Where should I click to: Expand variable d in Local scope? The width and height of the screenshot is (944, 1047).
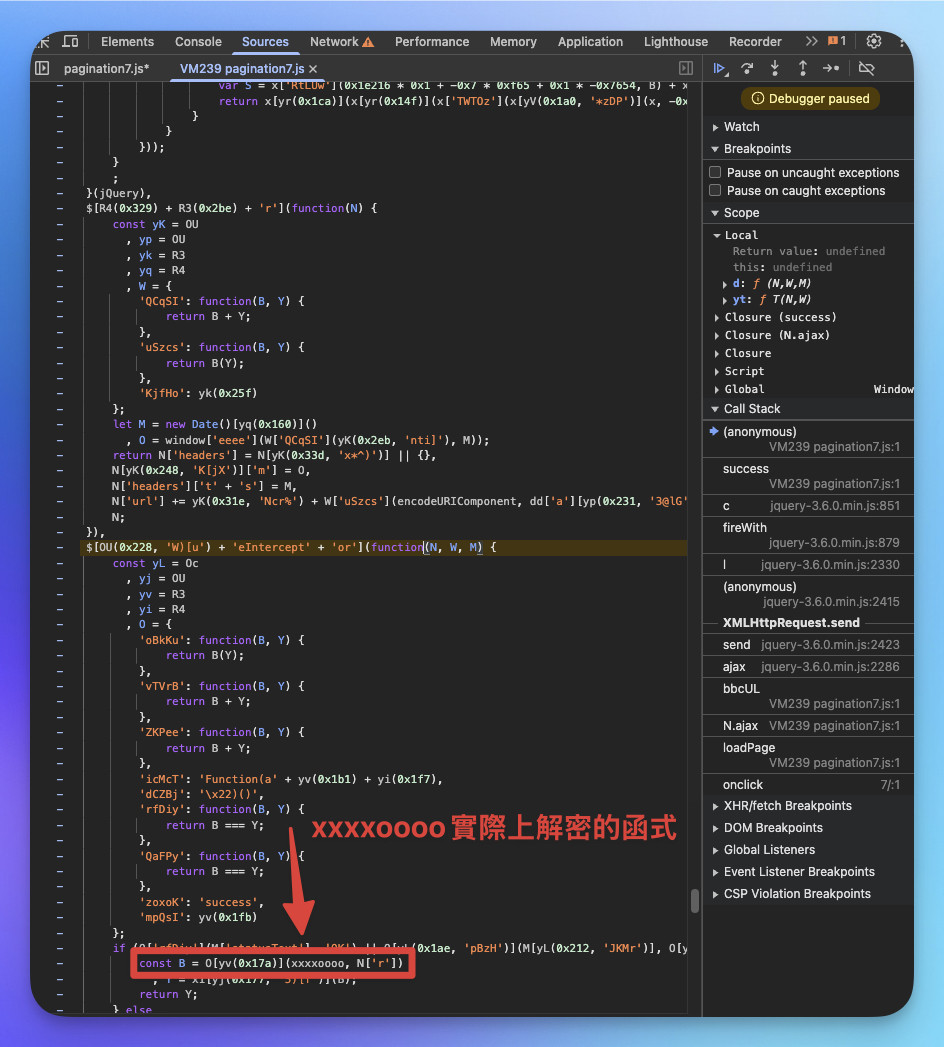pos(725,284)
